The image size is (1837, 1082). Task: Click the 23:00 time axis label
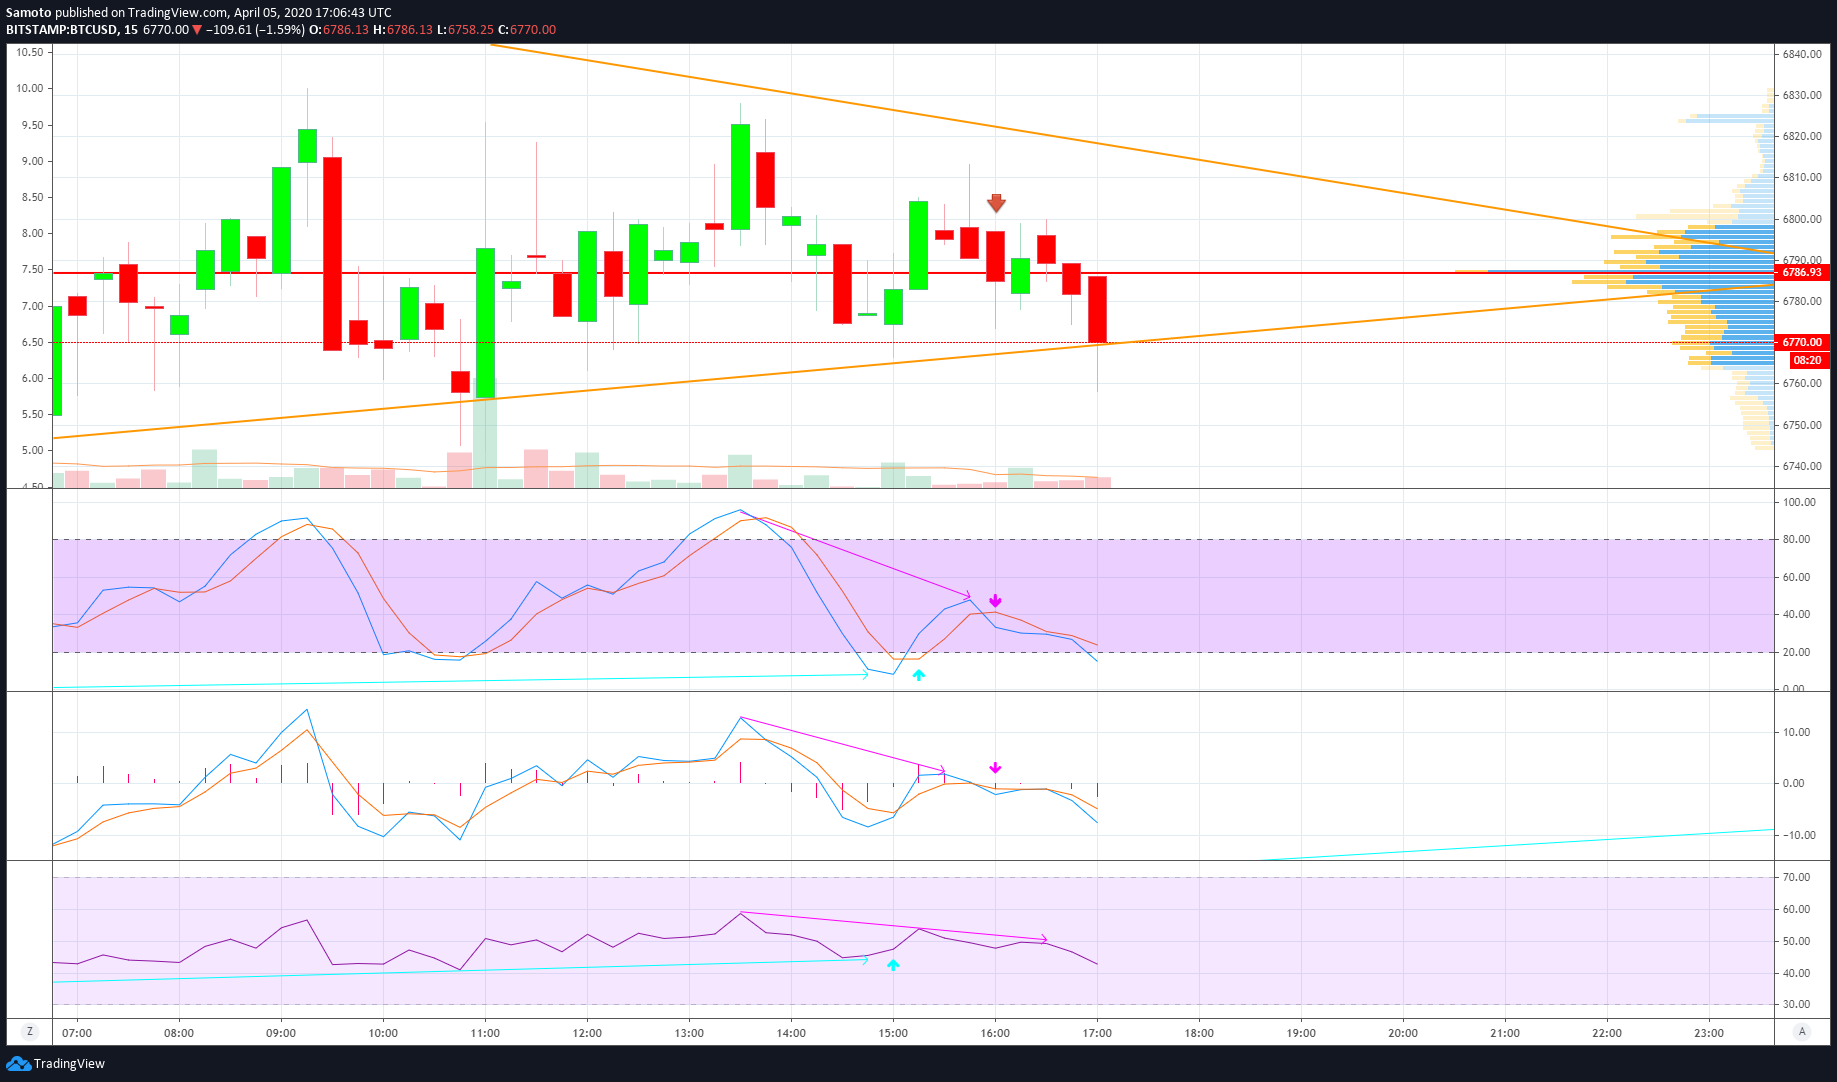pos(1709,1033)
